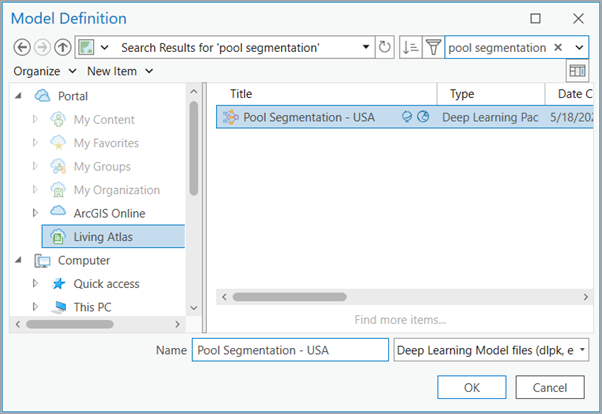
Task: Expand the My Content tree node
Action: [37, 120]
